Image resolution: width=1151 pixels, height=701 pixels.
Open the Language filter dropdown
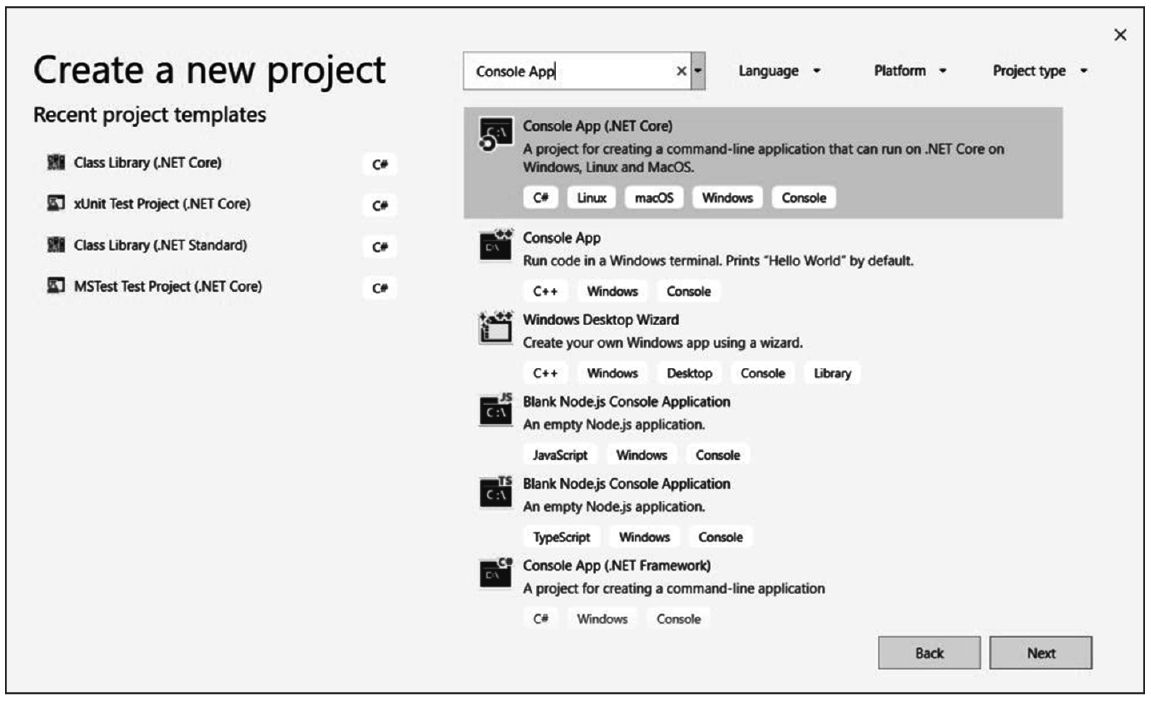(x=779, y=71)
